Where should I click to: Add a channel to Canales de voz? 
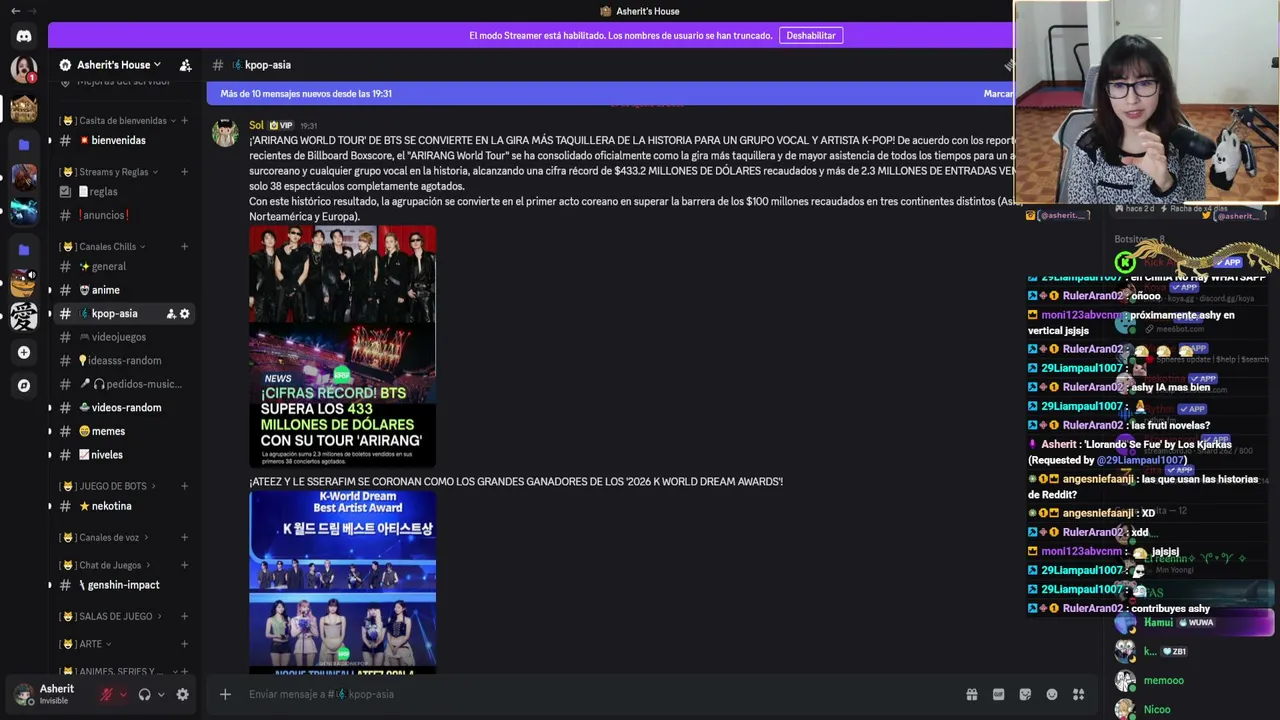coord(184,538)
